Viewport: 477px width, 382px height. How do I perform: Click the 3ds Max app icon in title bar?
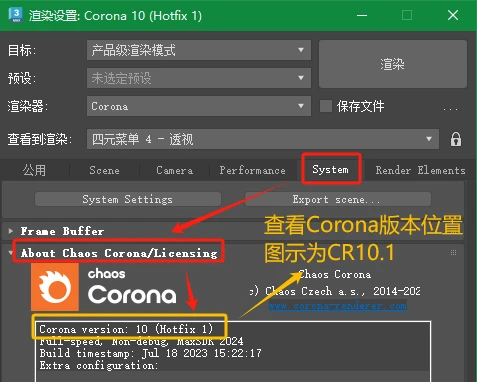click(x=16, y=15)
